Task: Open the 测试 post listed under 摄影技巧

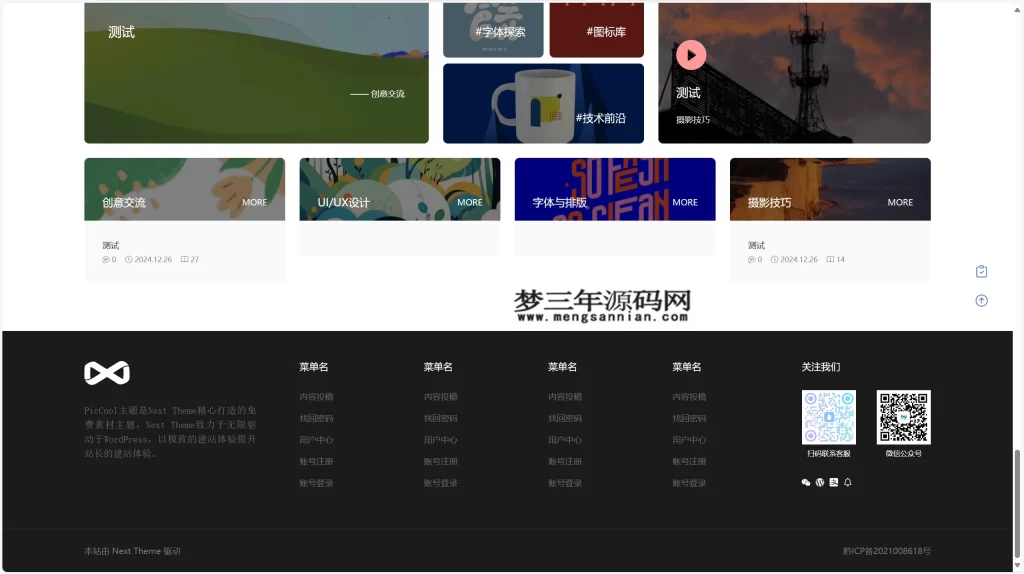Action: point(756,246)
